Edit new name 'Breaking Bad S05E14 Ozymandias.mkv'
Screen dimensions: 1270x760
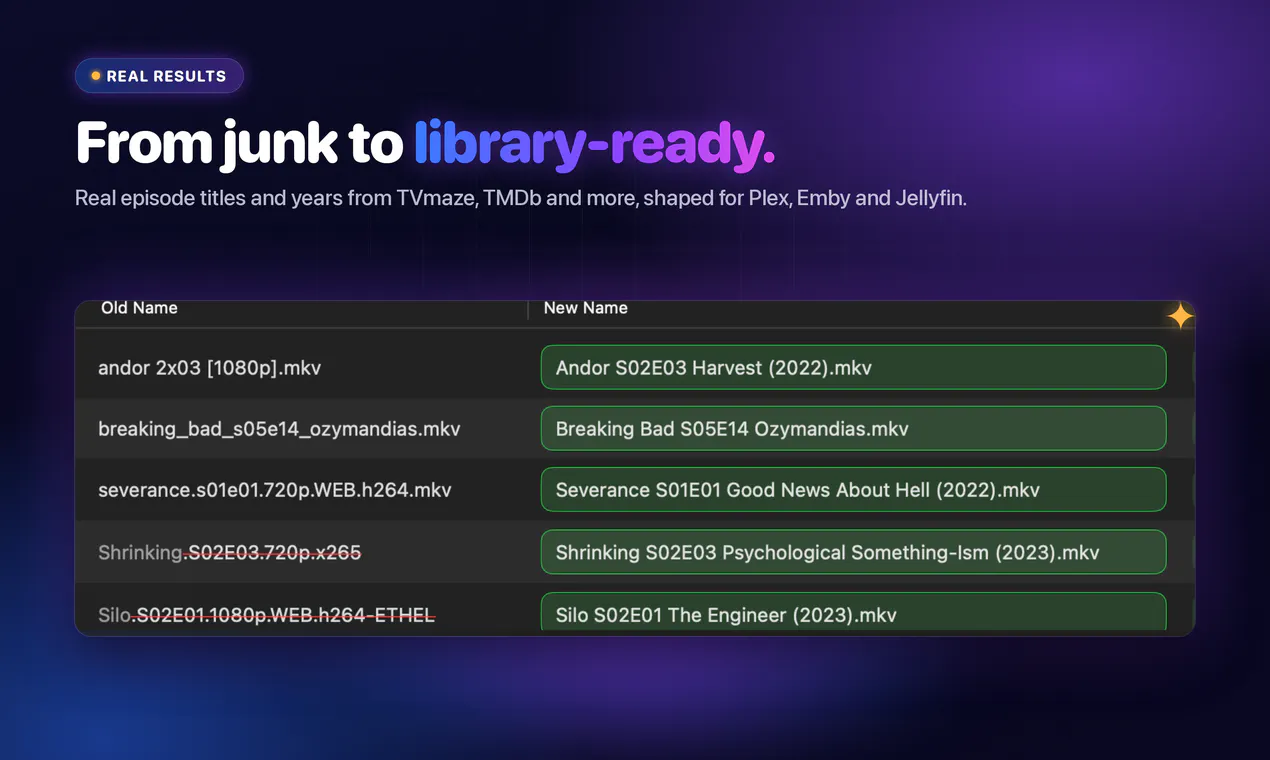click(853, 428)
